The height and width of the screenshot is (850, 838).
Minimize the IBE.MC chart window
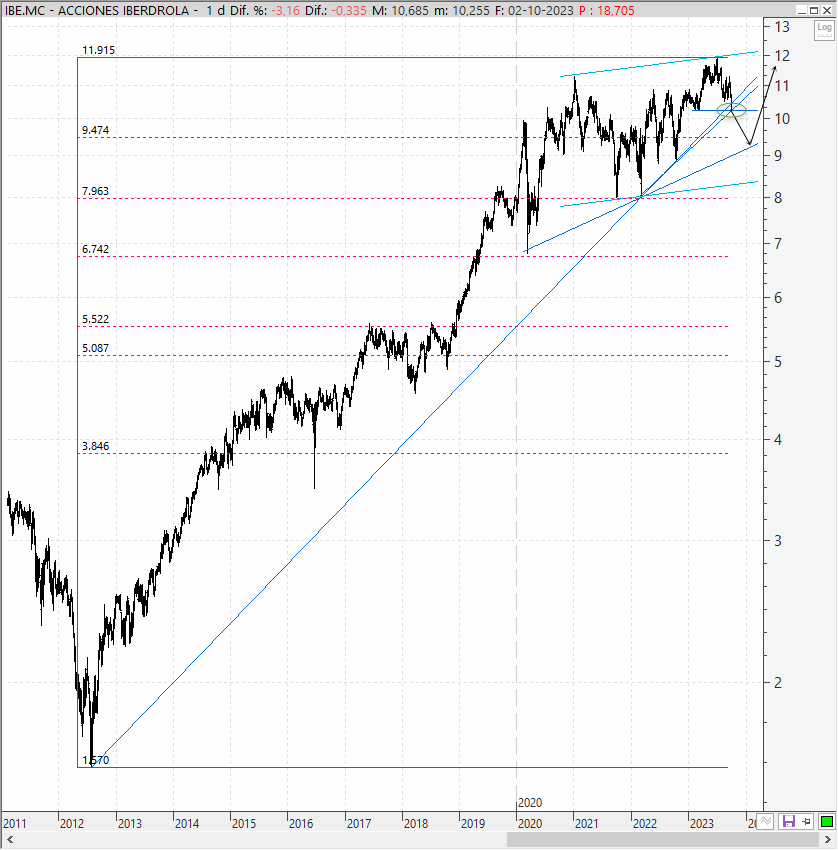pos(802,10)
